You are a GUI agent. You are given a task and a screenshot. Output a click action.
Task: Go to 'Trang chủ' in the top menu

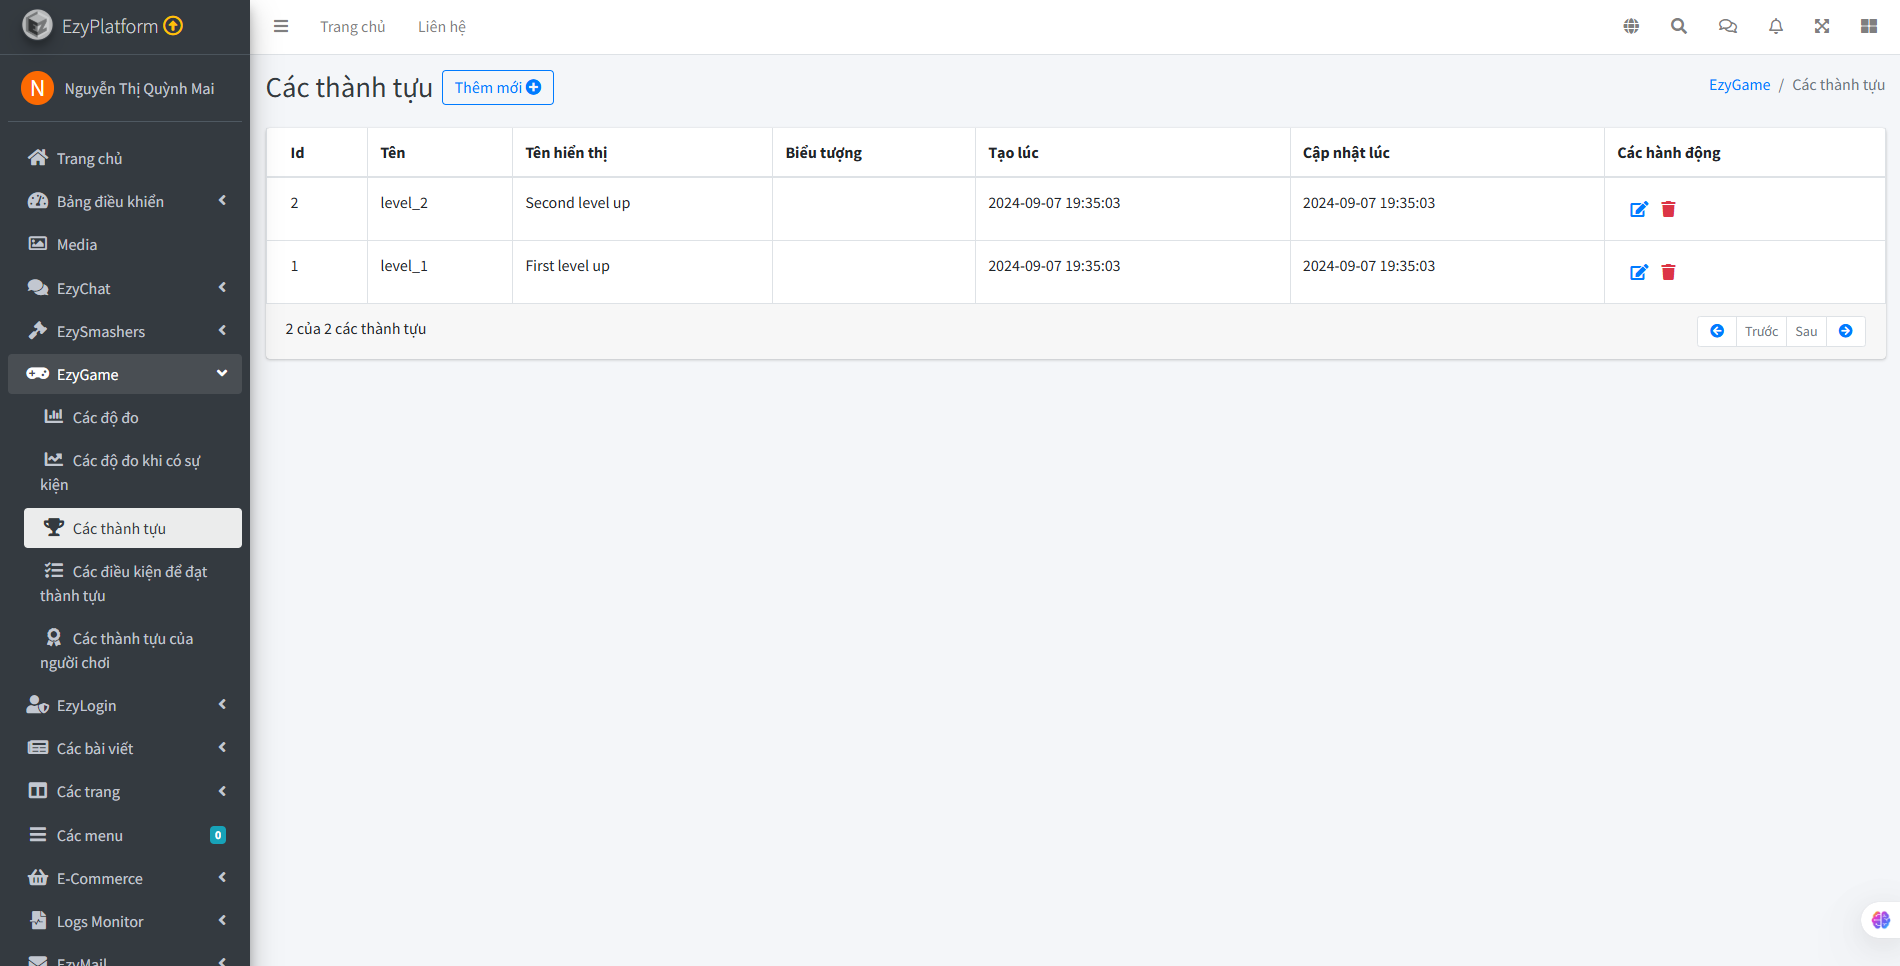(x=353, y=26)
